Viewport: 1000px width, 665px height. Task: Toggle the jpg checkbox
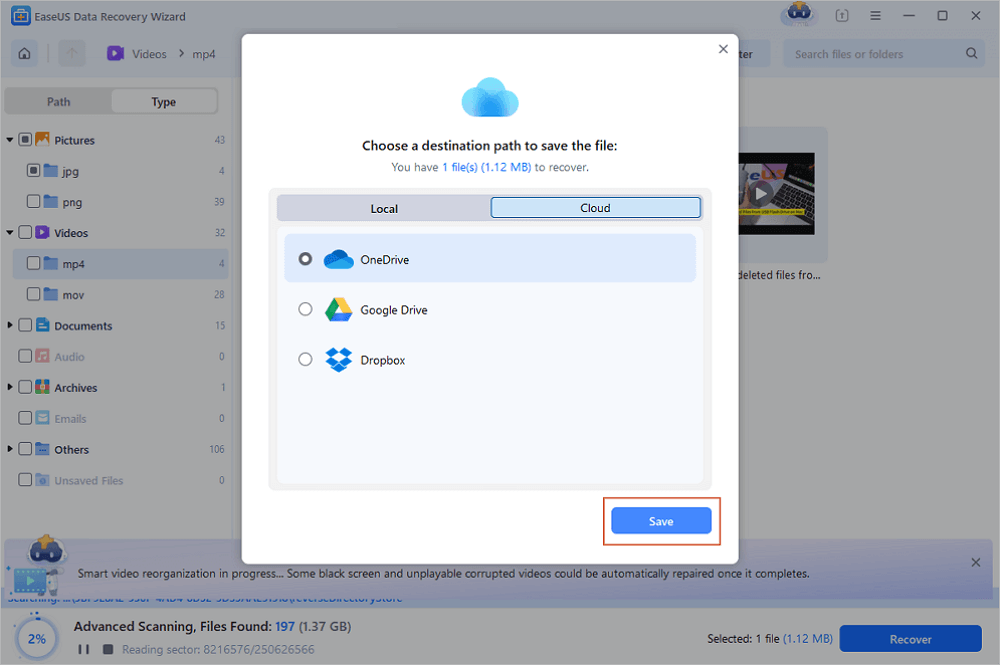pos(33,170)
